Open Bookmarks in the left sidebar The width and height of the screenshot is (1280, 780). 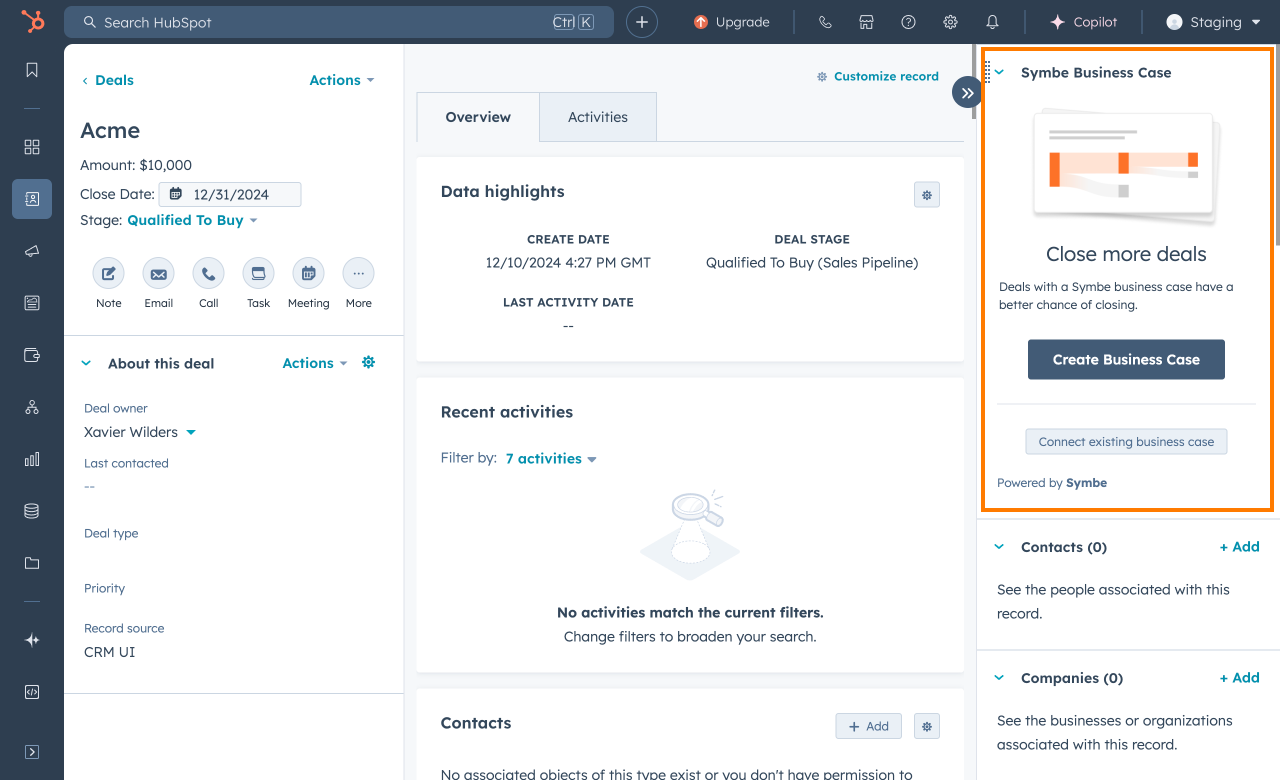click(x=32, y=70)
